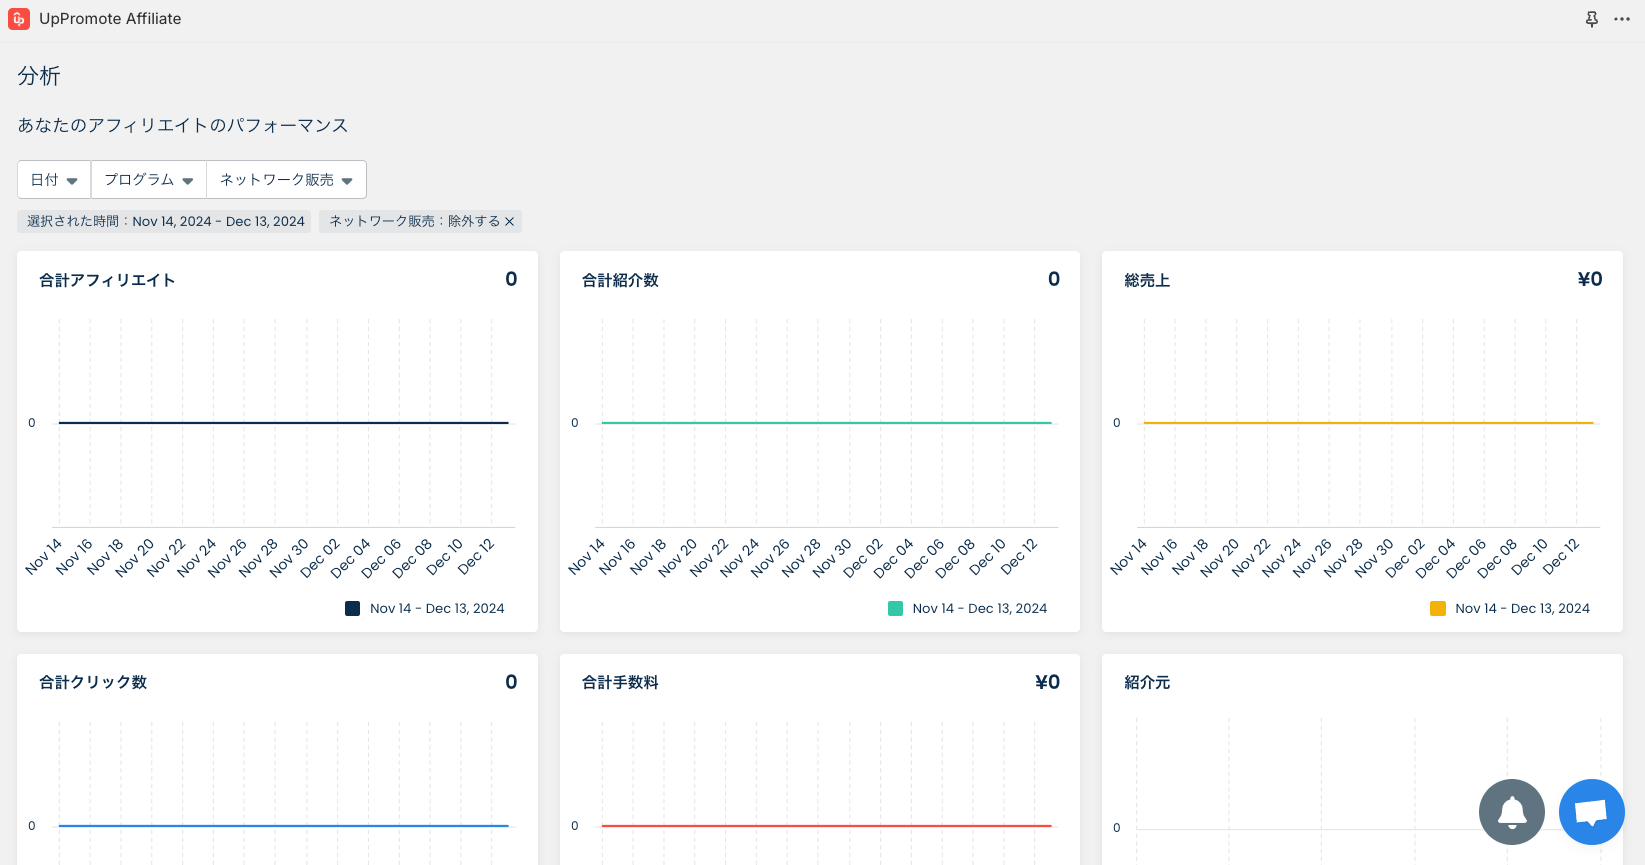The width and height of the screenshot is (1645, 865).
Task: Click the UpPromote Affiliate app logo icon
Action: point(19,19)
